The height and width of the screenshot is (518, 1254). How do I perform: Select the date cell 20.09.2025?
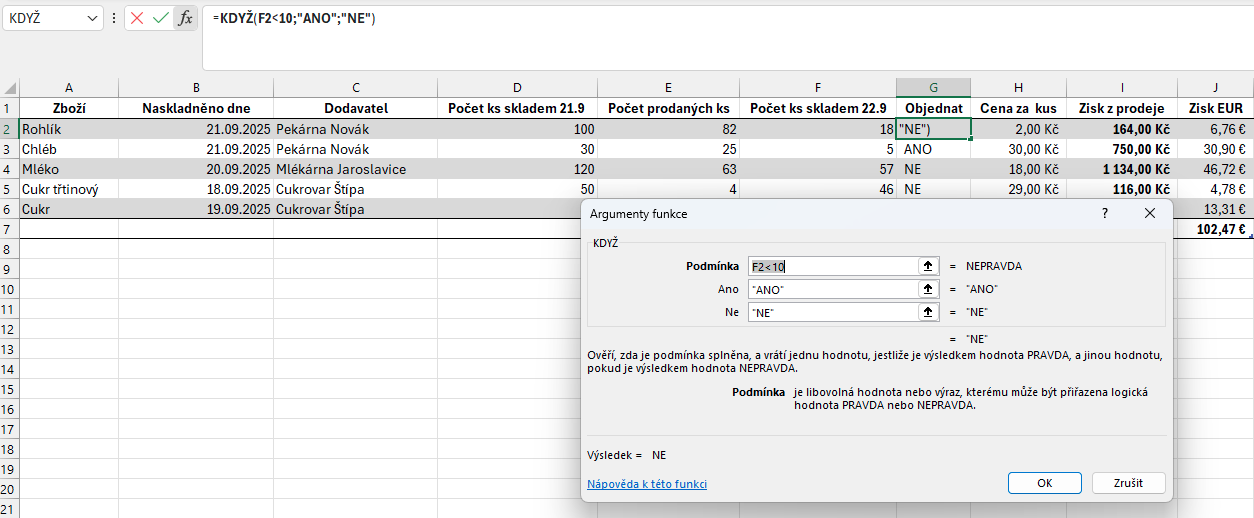pyautogui.click(x=196, y=169)
